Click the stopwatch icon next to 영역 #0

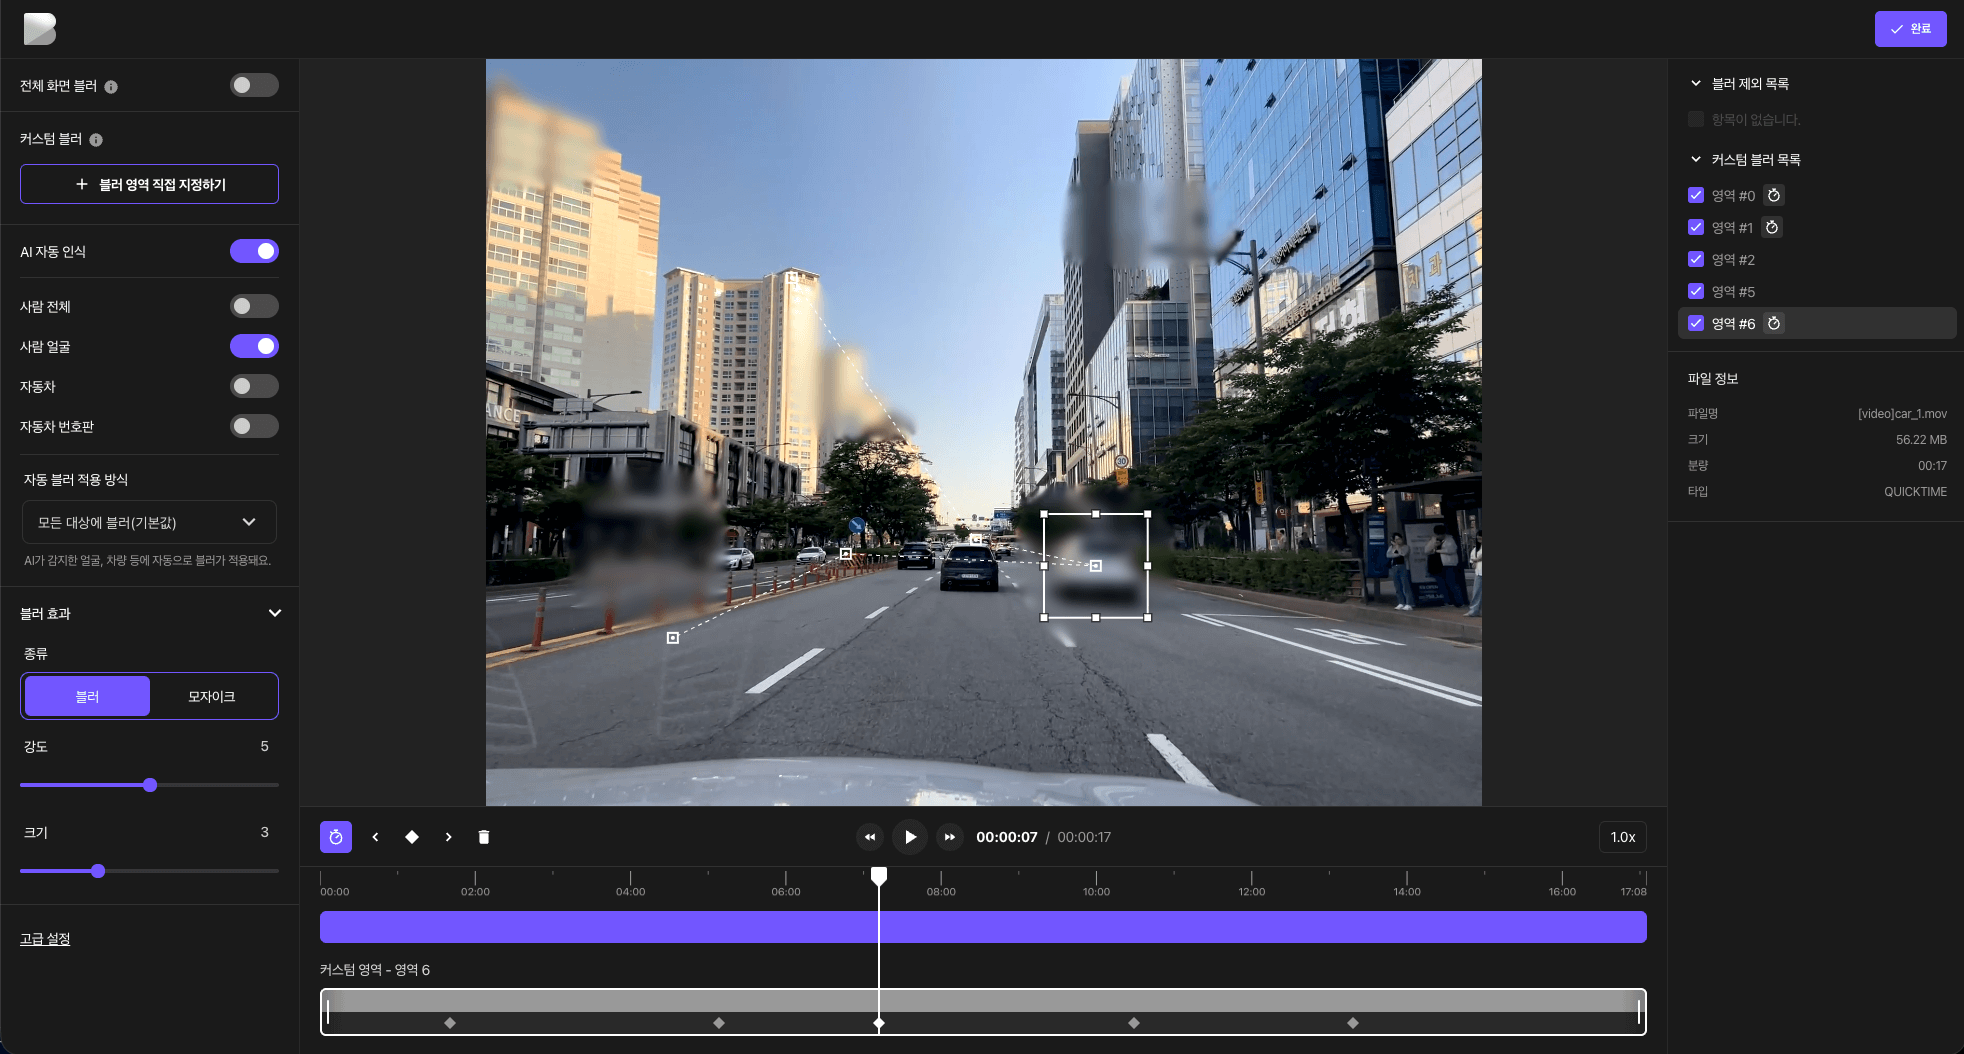click(1773, 196)
